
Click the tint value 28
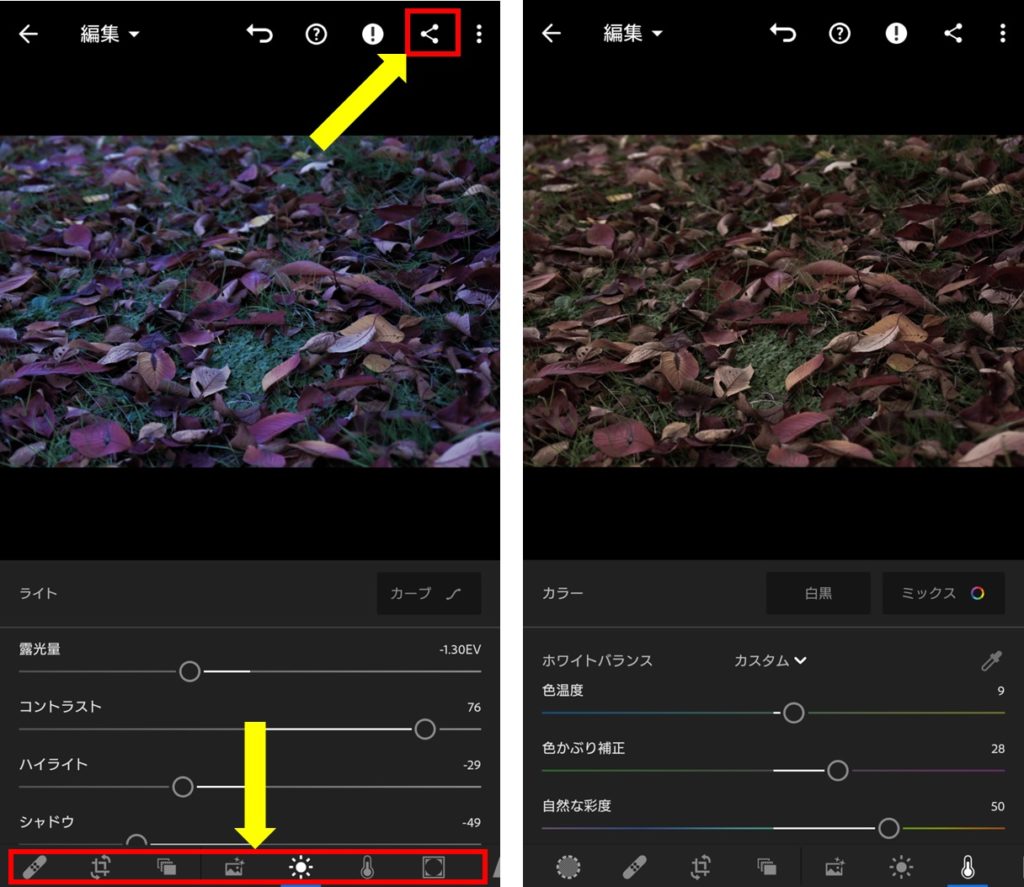998,749
